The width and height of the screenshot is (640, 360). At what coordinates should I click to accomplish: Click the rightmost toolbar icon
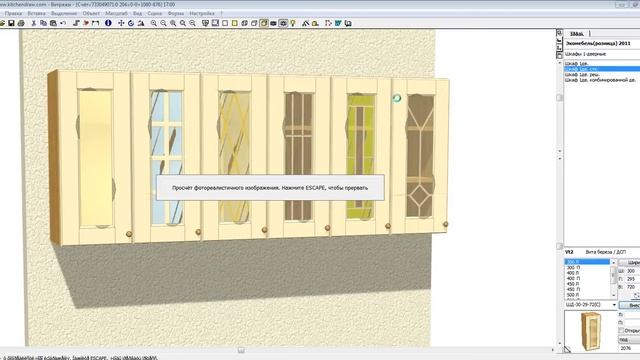tap(348, 23)
